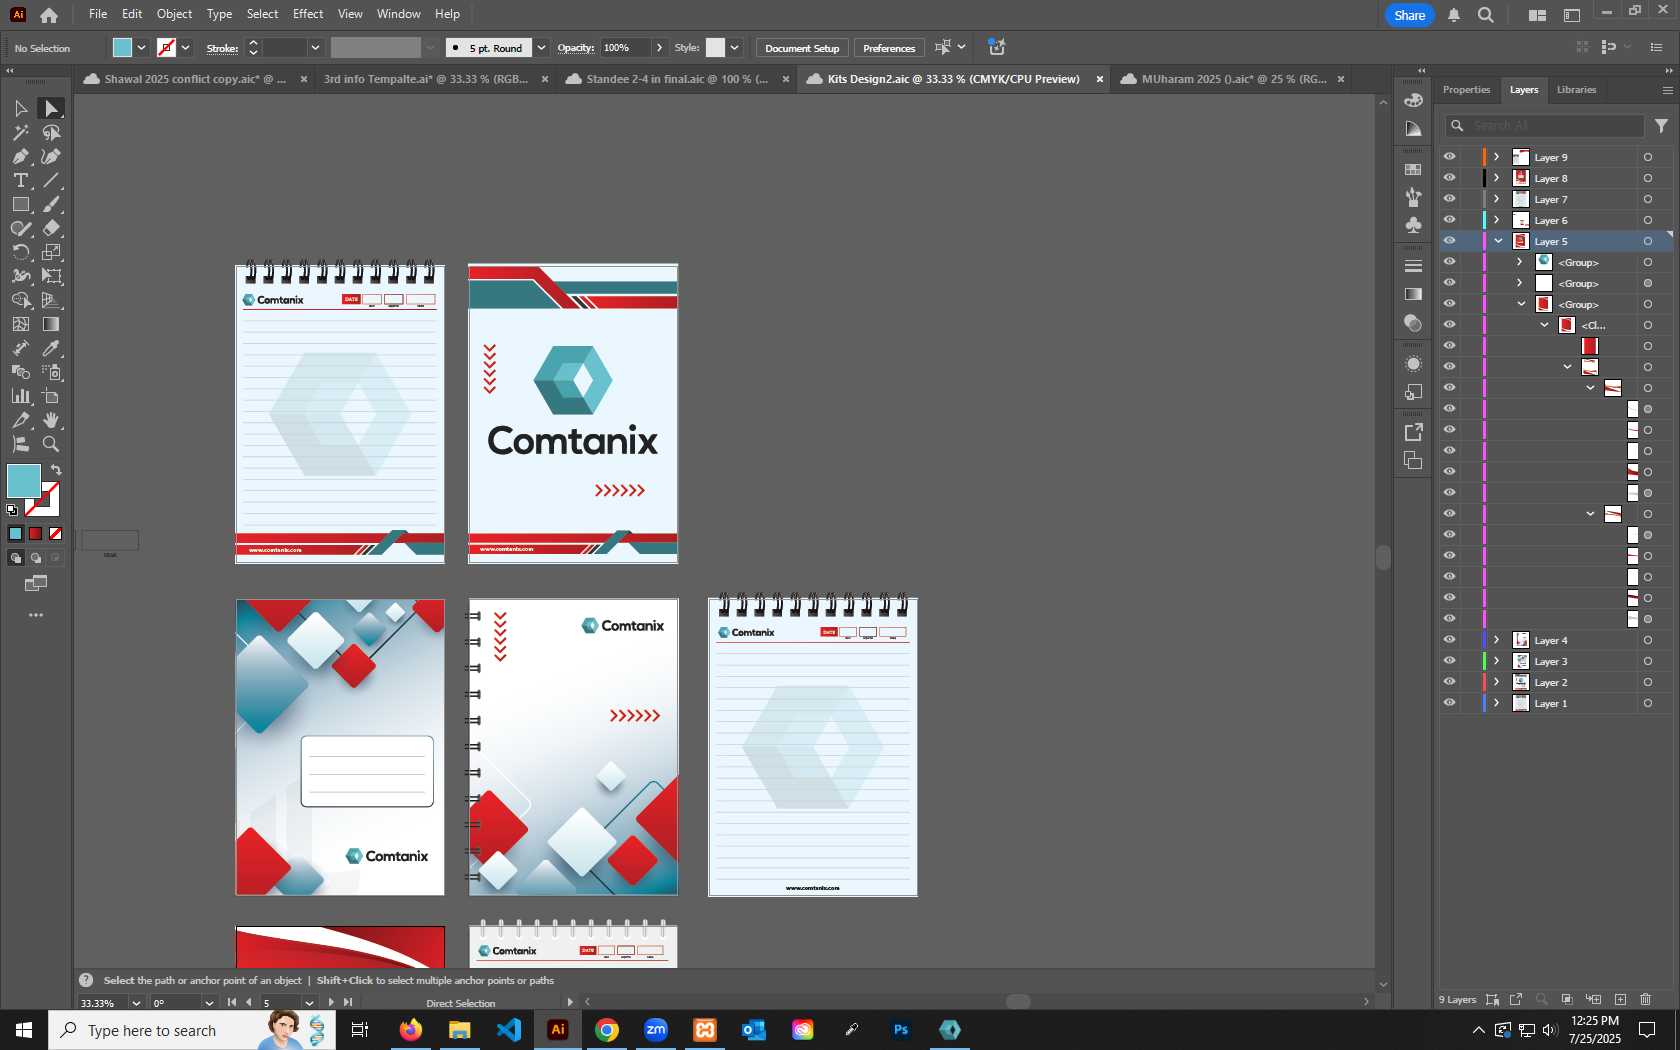Select the Scale tool
Screen dimensions: 1680x1050
coord(51,252)
